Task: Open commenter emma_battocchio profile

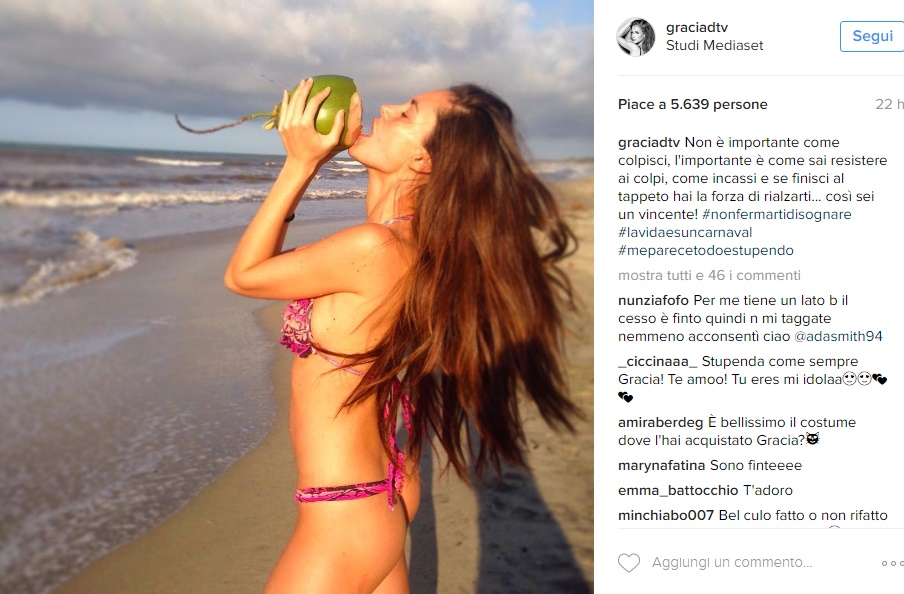Action: pos(678,490)
